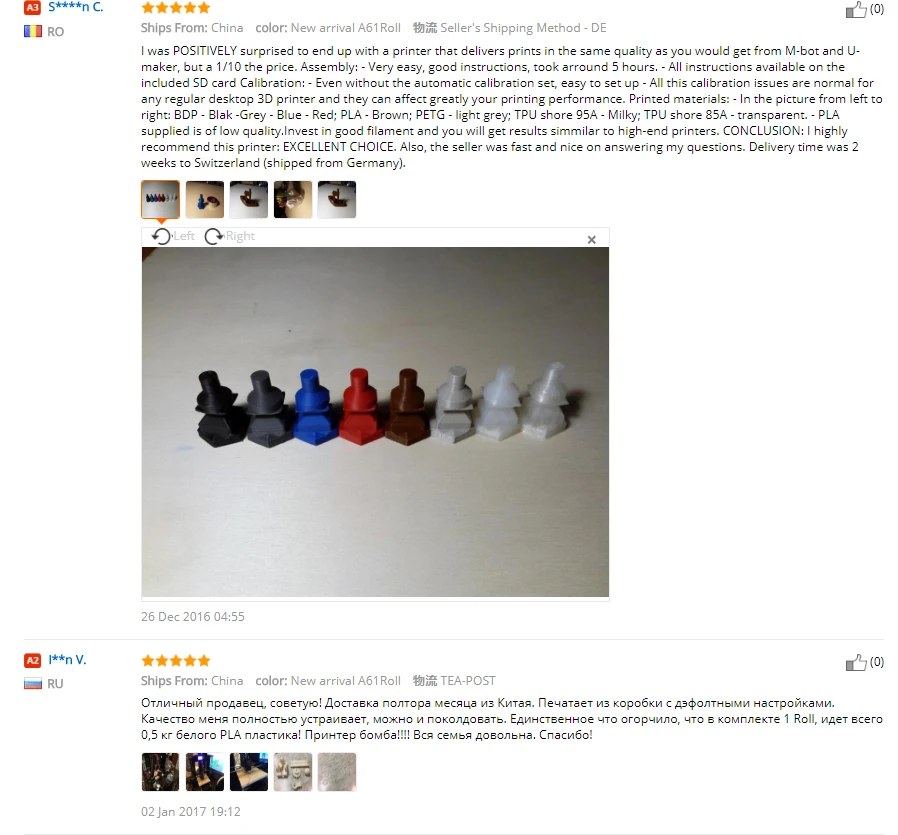Open fourth thumbnail in first review
The width and height of the screenshot is (898, 835).
(x=293, y=199)
